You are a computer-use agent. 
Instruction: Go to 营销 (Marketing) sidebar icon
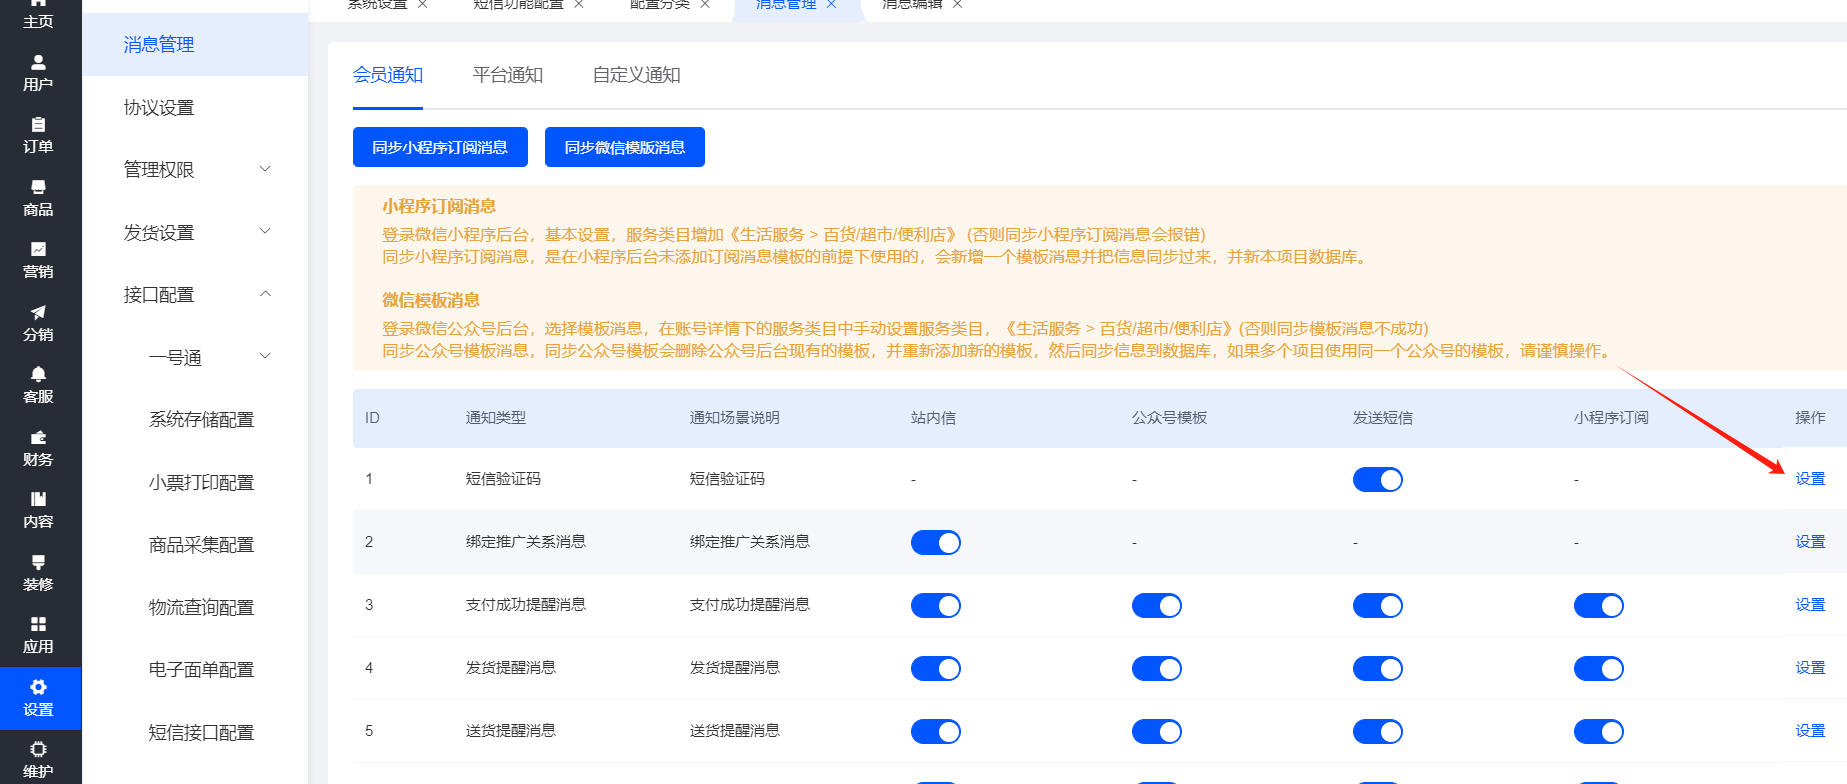[38, 260]
